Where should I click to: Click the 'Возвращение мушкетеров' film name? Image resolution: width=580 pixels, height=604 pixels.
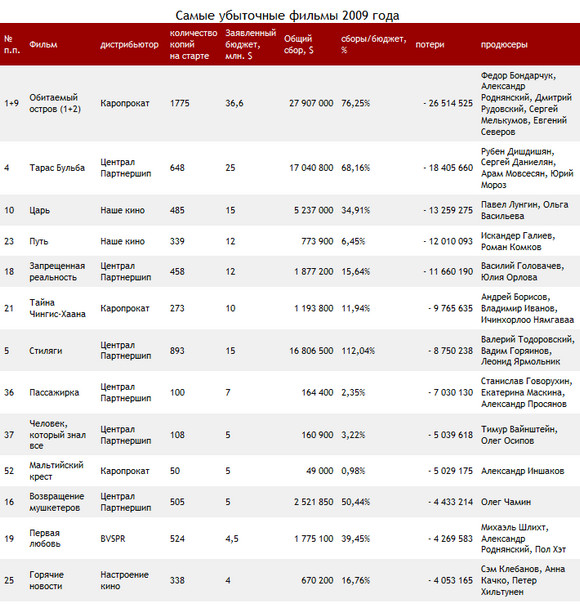click(57, 502)
